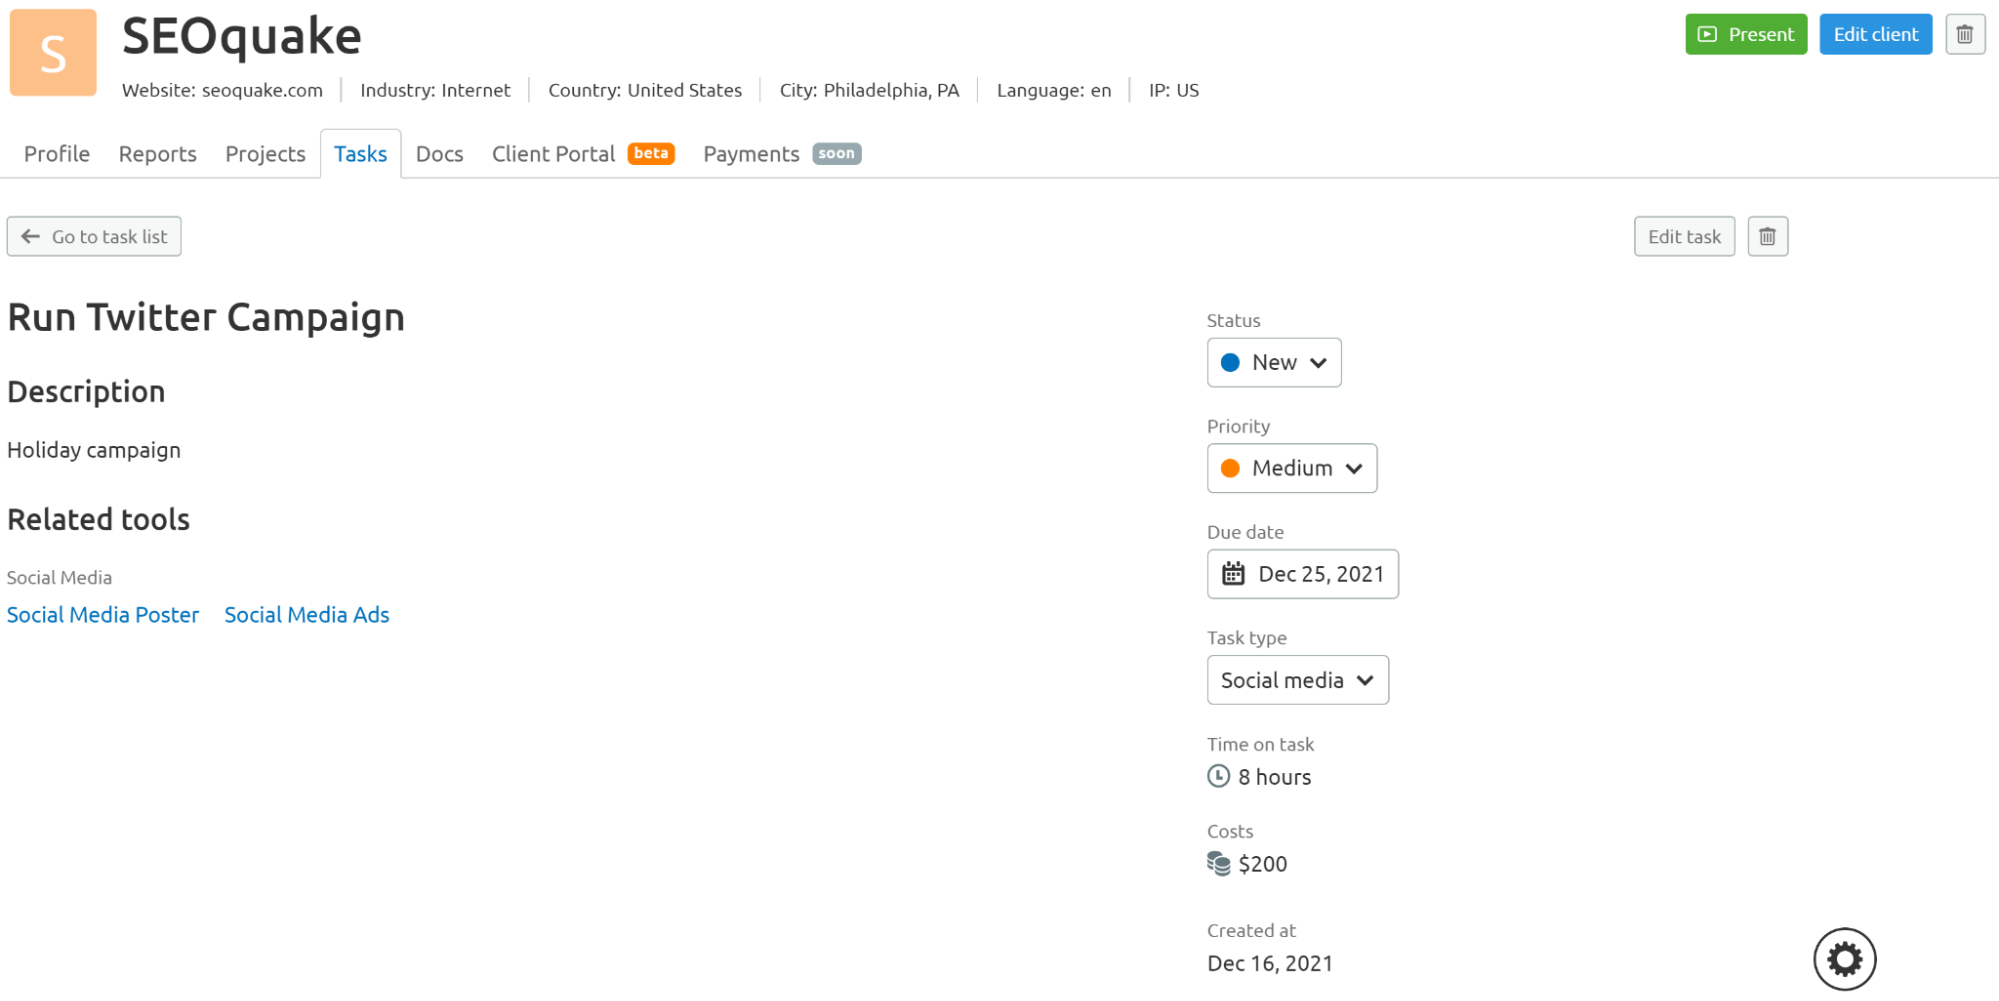
Task: Switch to the Docs tab
Action: [439, 154]
